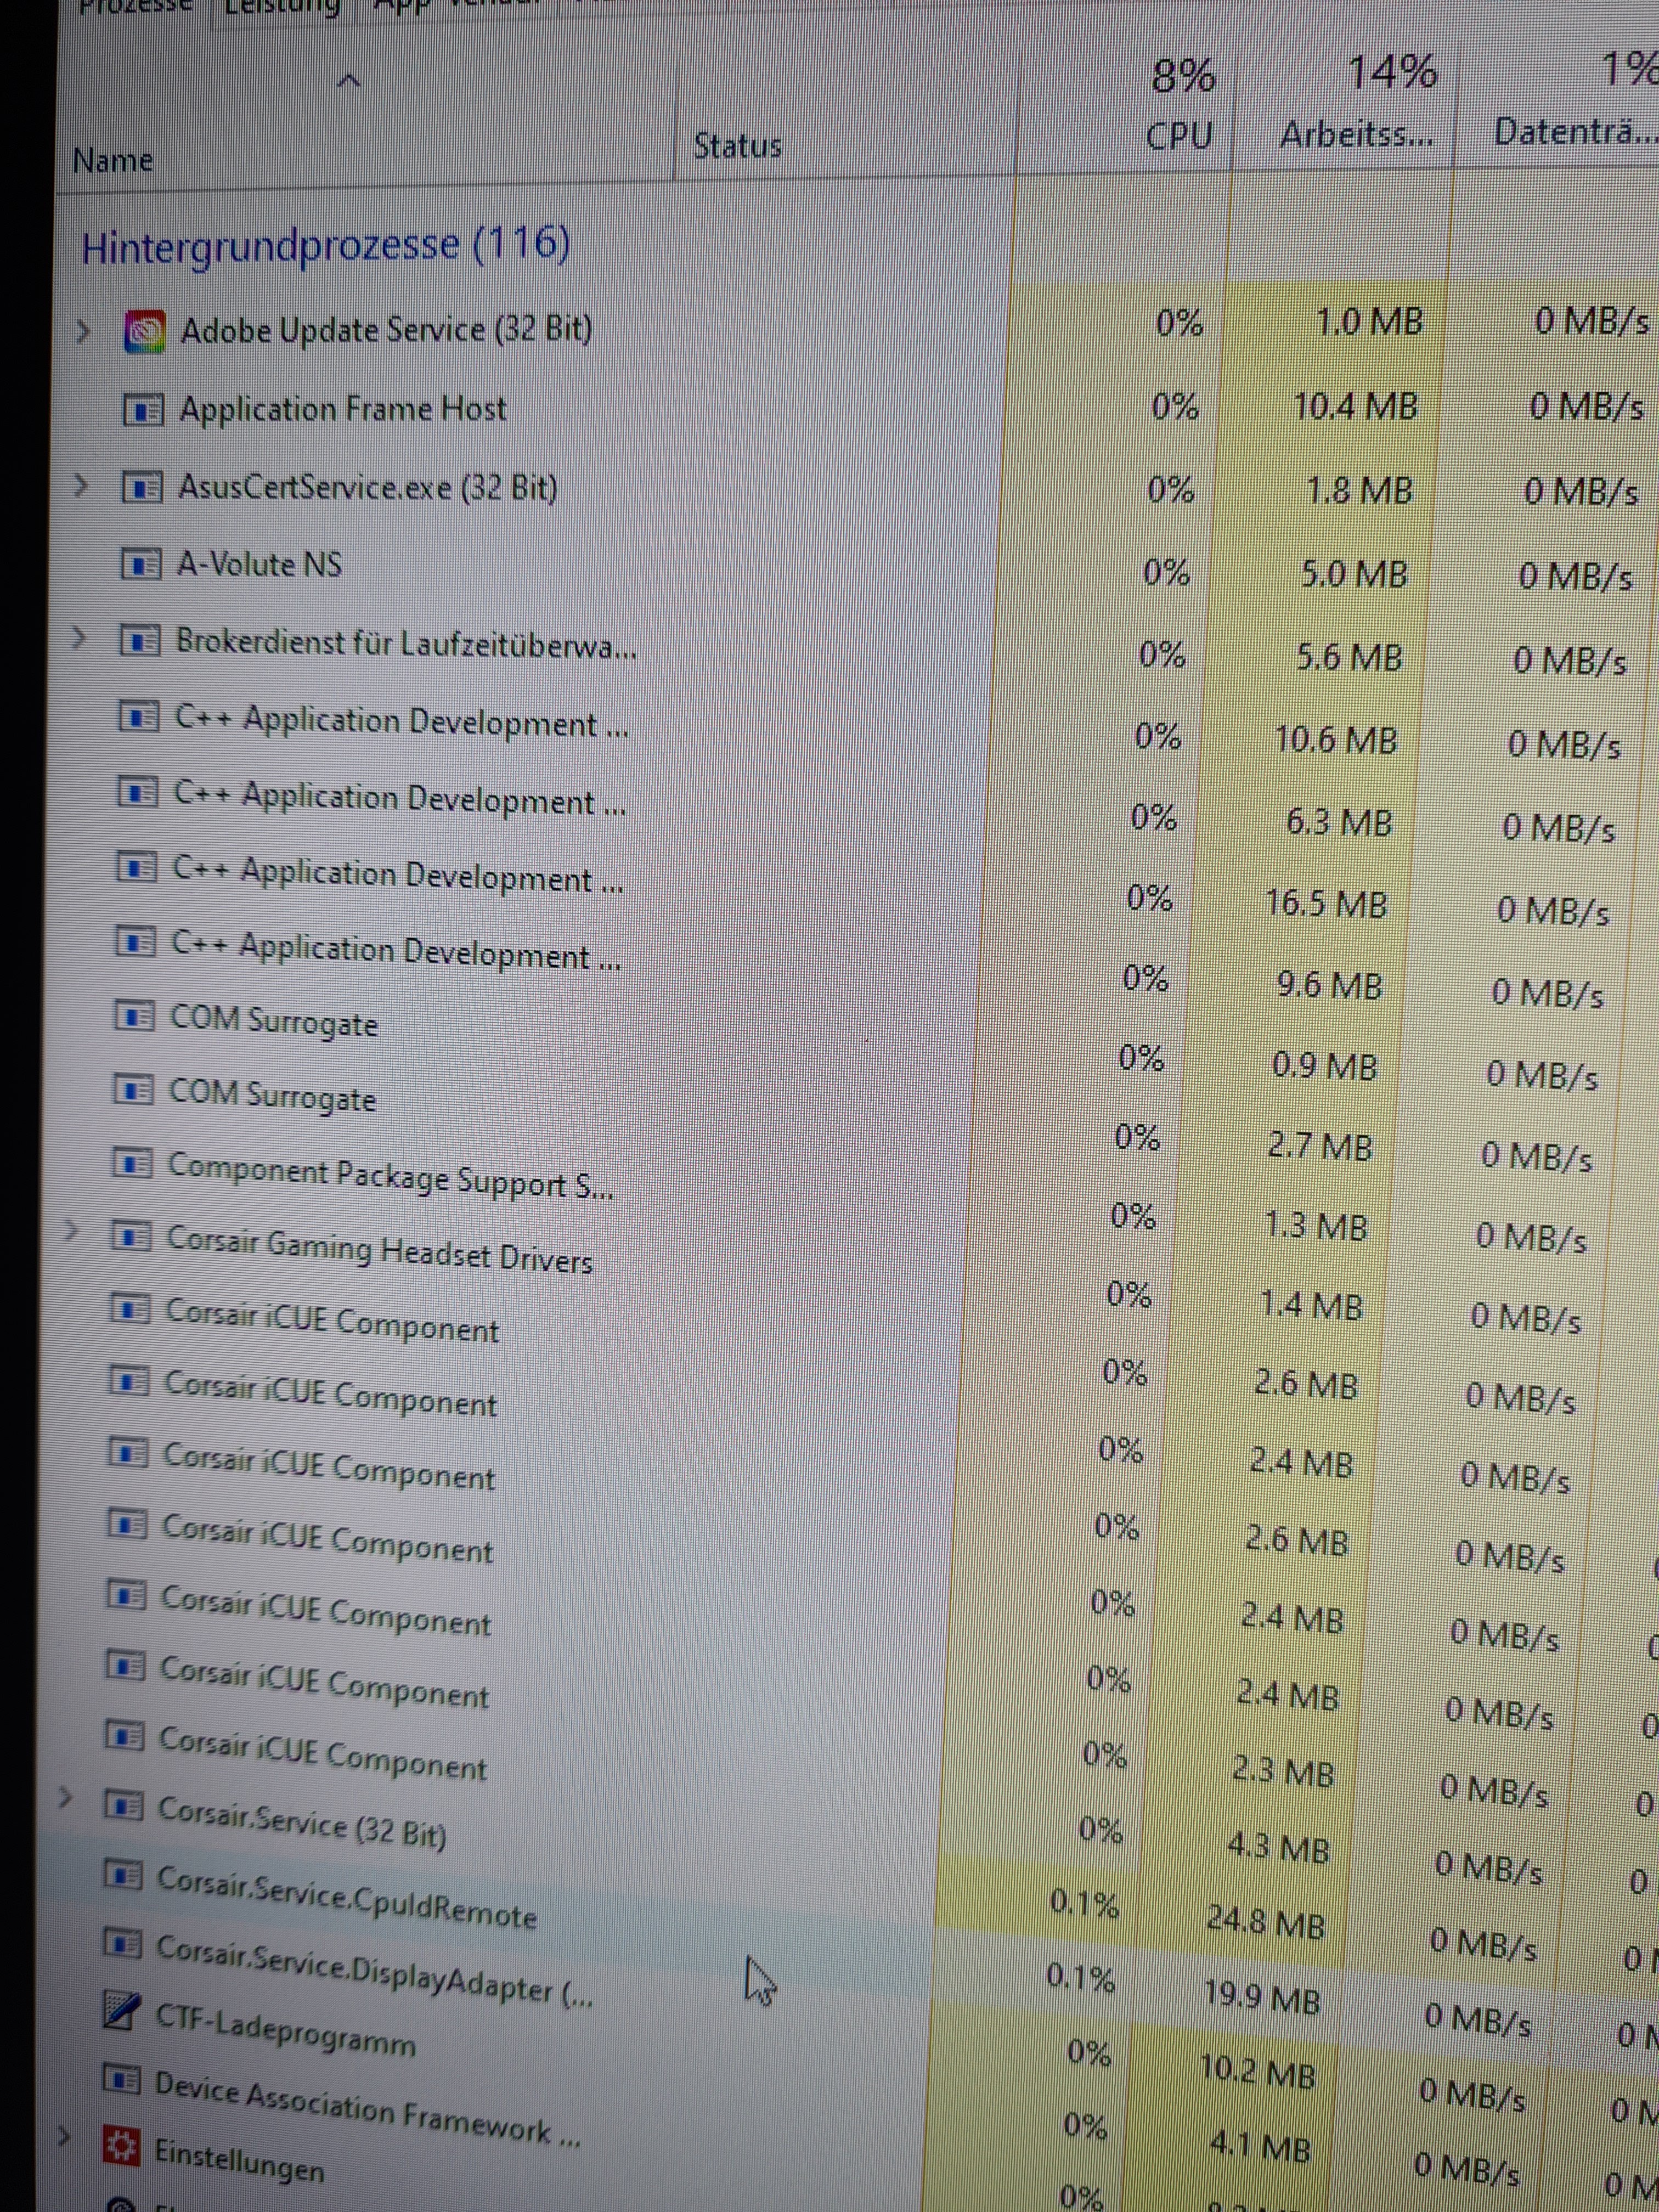Expand the Corsair Gaming Headset Drivers entry
The width and height of the screenshot is (1659, 2212).
point(70,1230)
